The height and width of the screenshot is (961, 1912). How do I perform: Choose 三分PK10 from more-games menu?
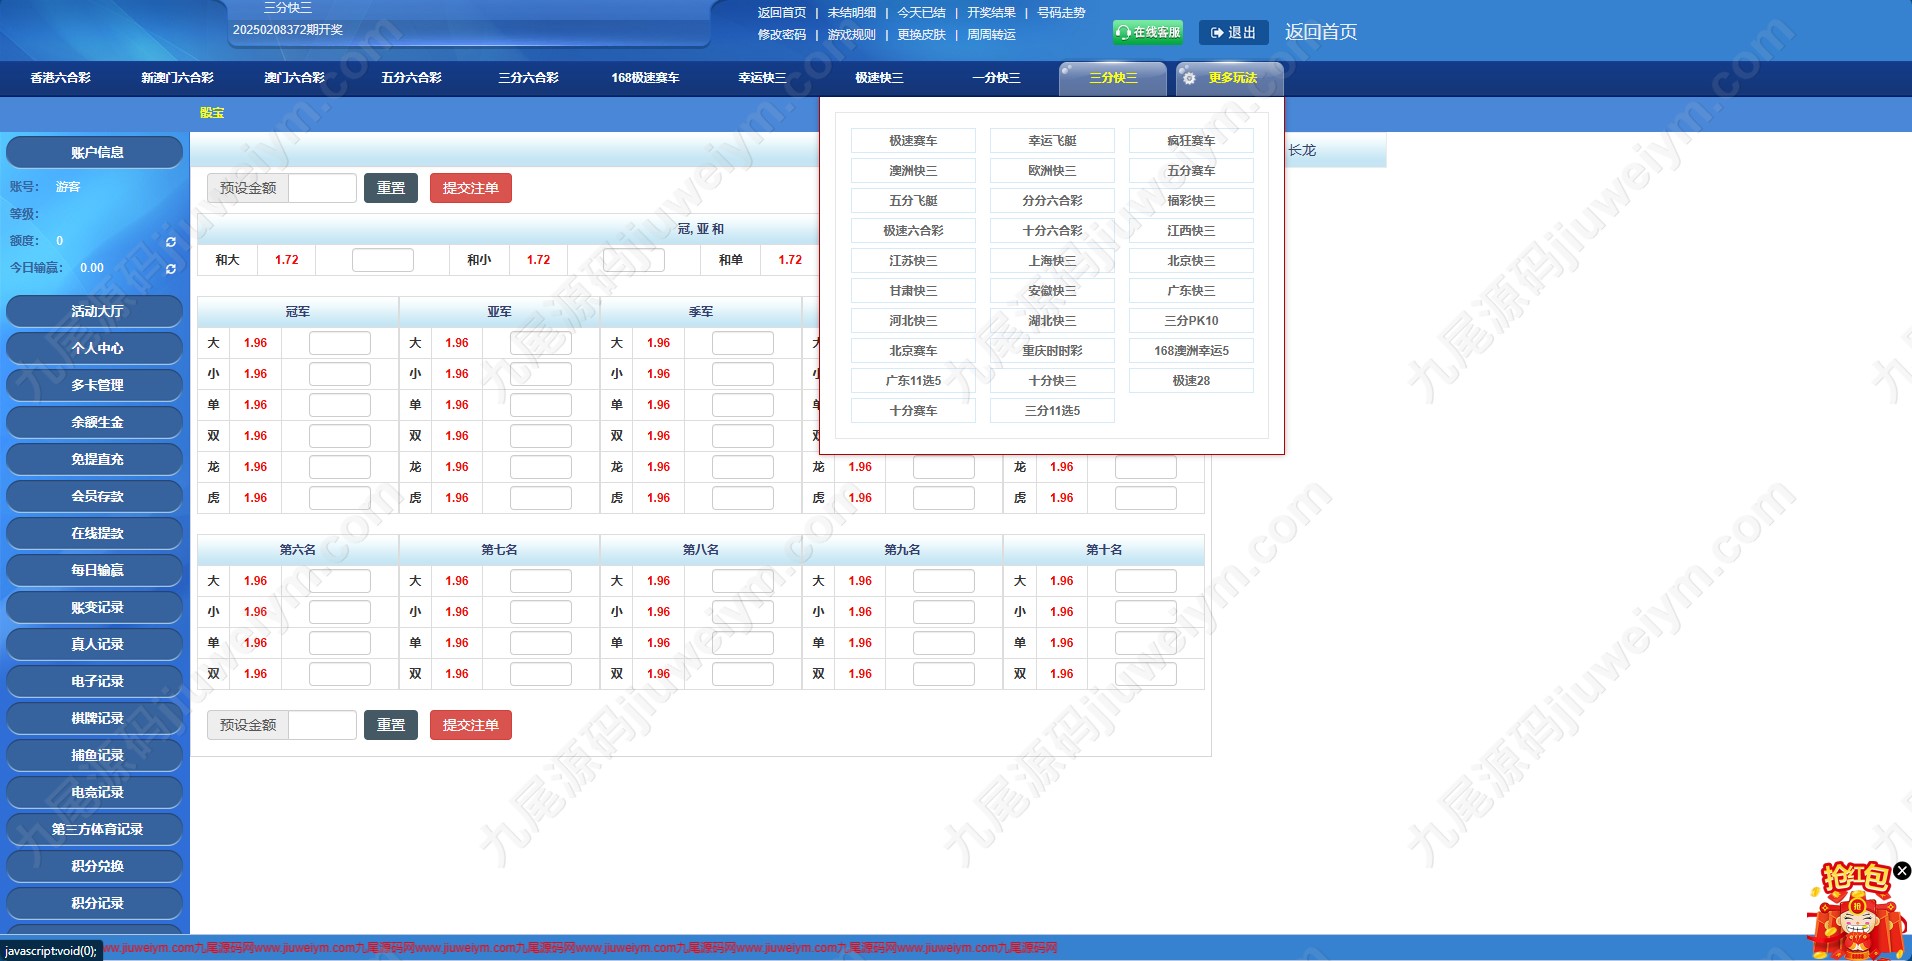(1191, 321)
